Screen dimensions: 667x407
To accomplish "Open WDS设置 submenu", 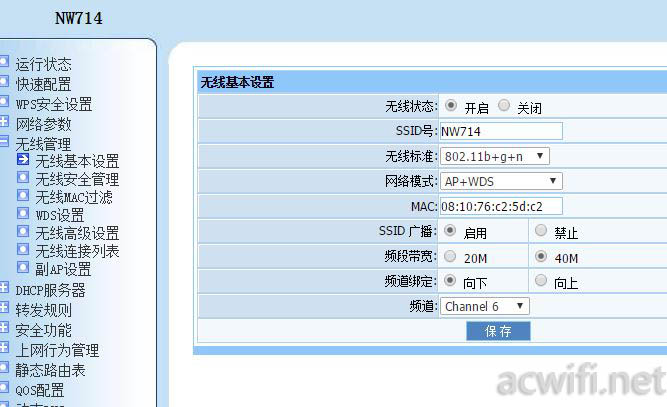I will point(60,215).
